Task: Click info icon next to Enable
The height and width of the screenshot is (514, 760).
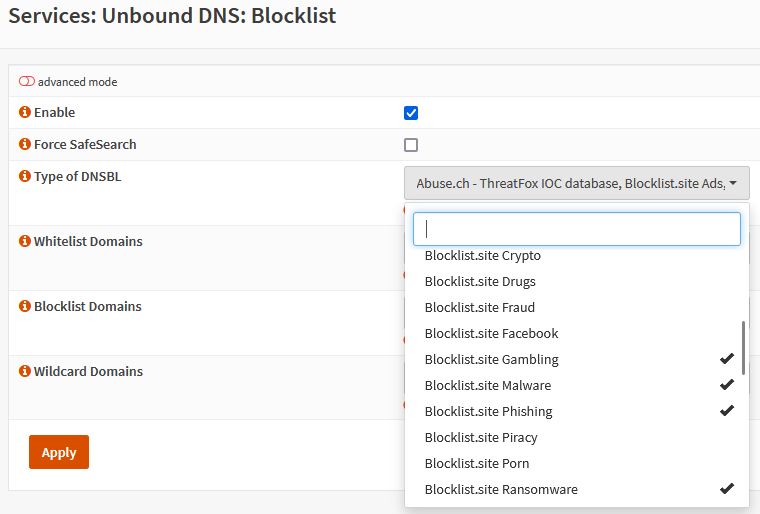Action: tap(25, 113)
